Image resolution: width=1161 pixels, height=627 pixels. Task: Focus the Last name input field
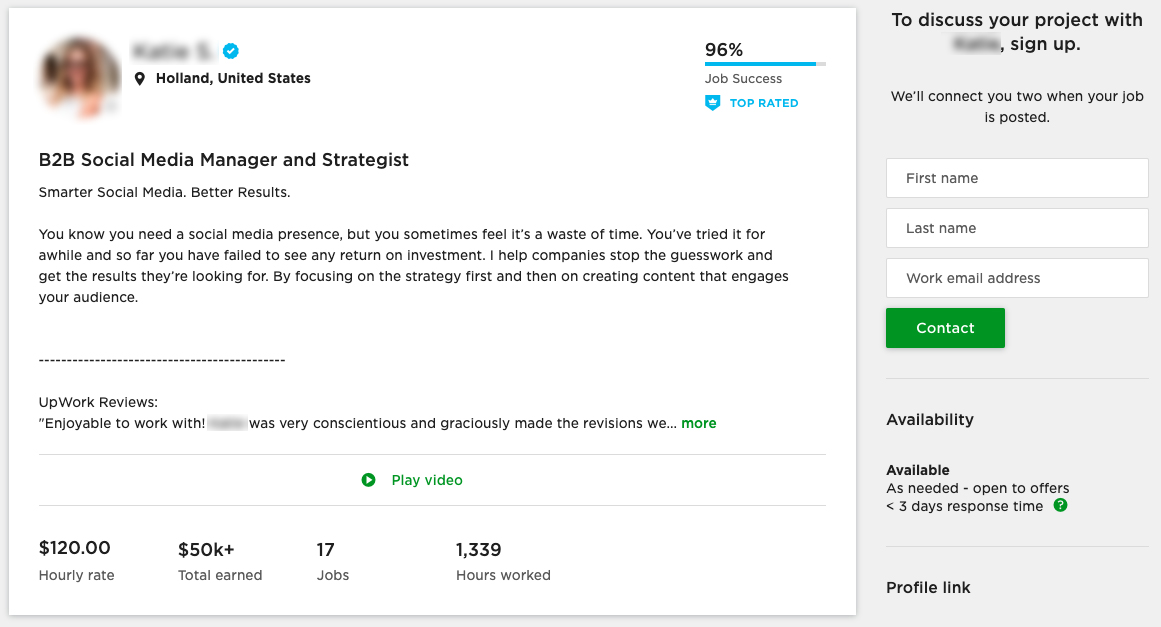click(x=1017, y=228)
